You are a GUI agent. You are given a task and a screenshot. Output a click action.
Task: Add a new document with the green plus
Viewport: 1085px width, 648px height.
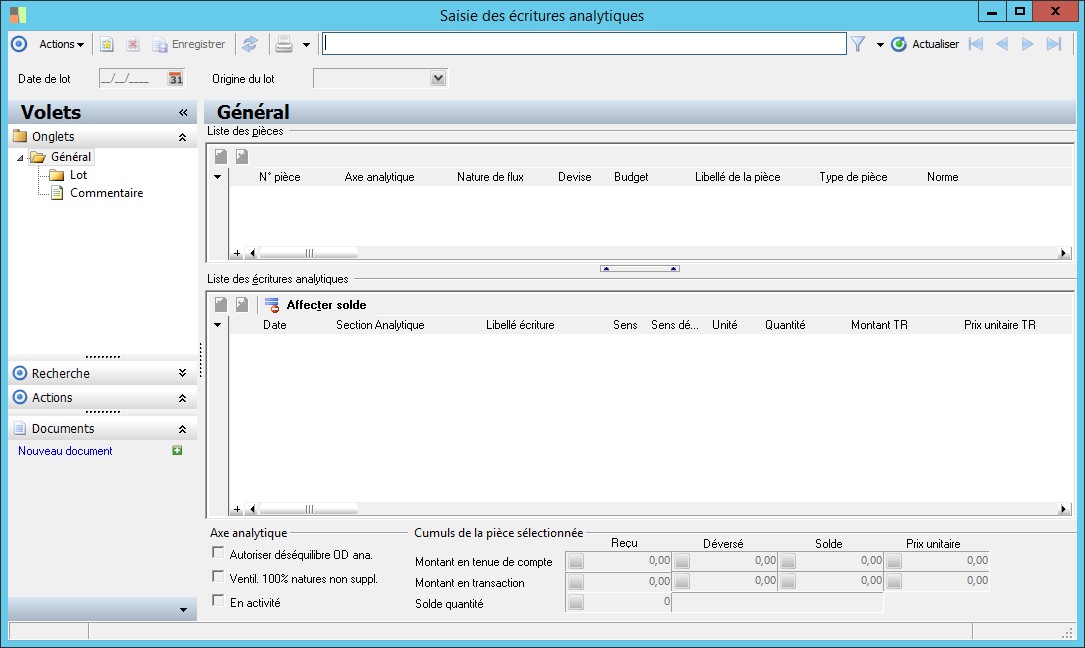(177, 451)
